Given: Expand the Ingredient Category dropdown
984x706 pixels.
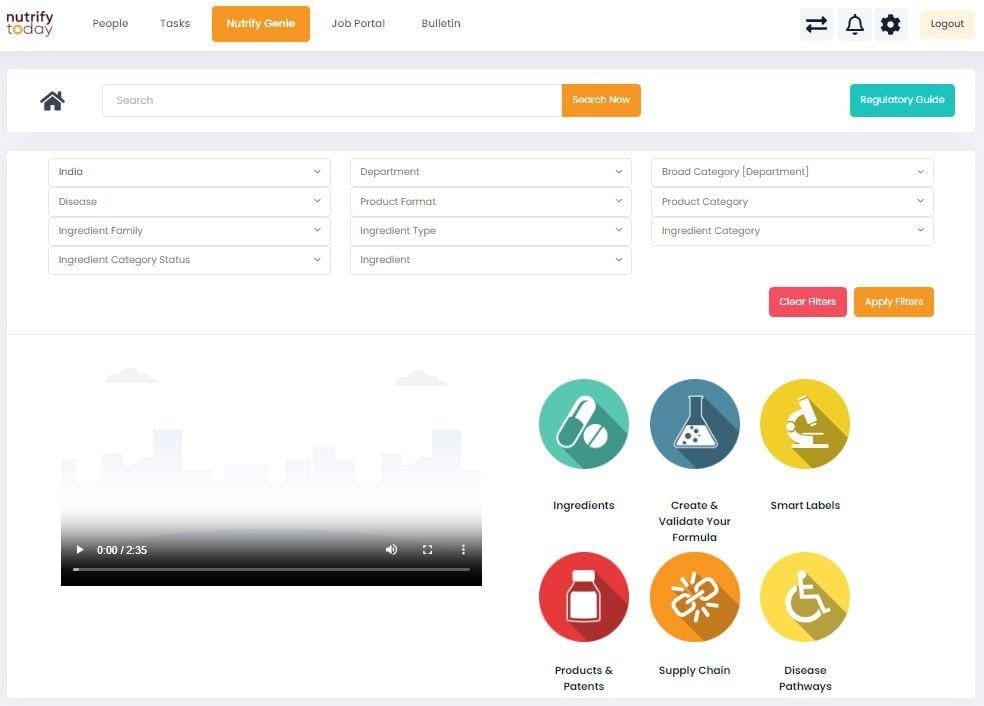Looking at the screenshot, I should point(792,231).
